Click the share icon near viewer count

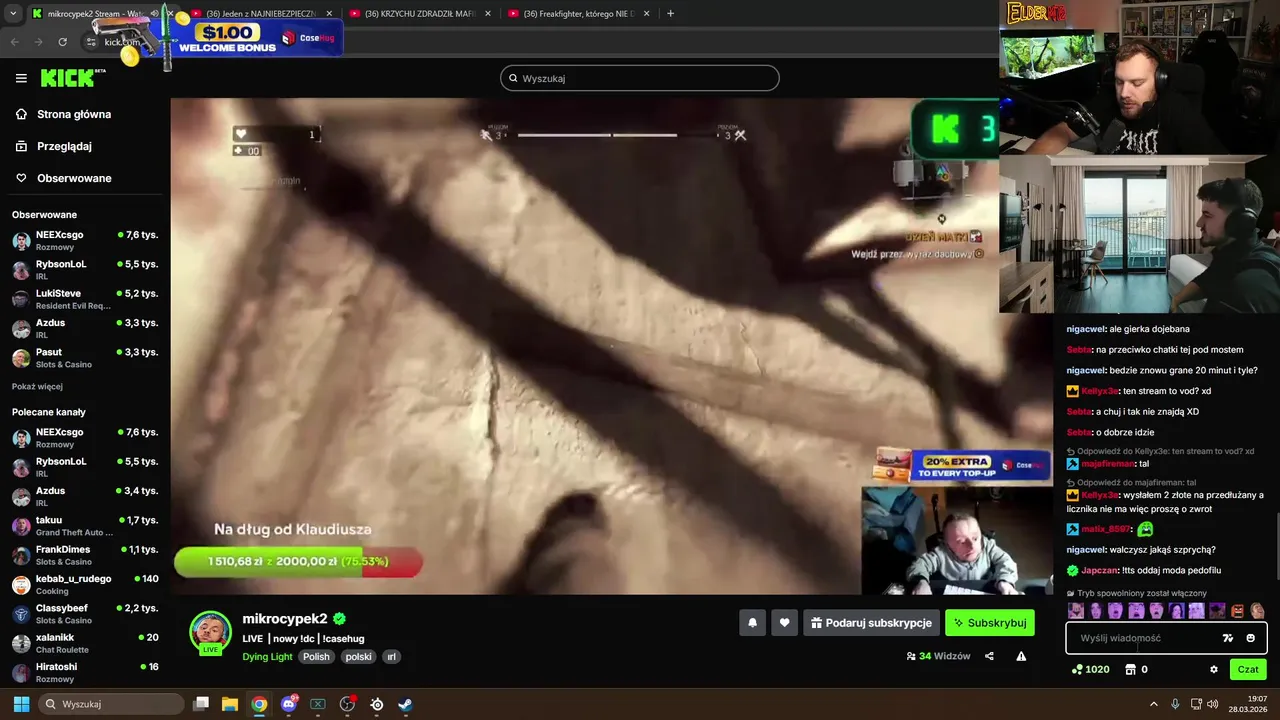click(x=989, y=656)
